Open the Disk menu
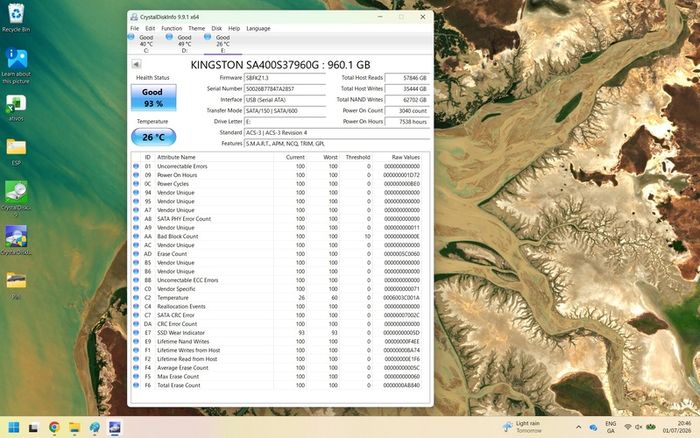The image size is (700, 438). pyautogui.click(x=217, y=28)
